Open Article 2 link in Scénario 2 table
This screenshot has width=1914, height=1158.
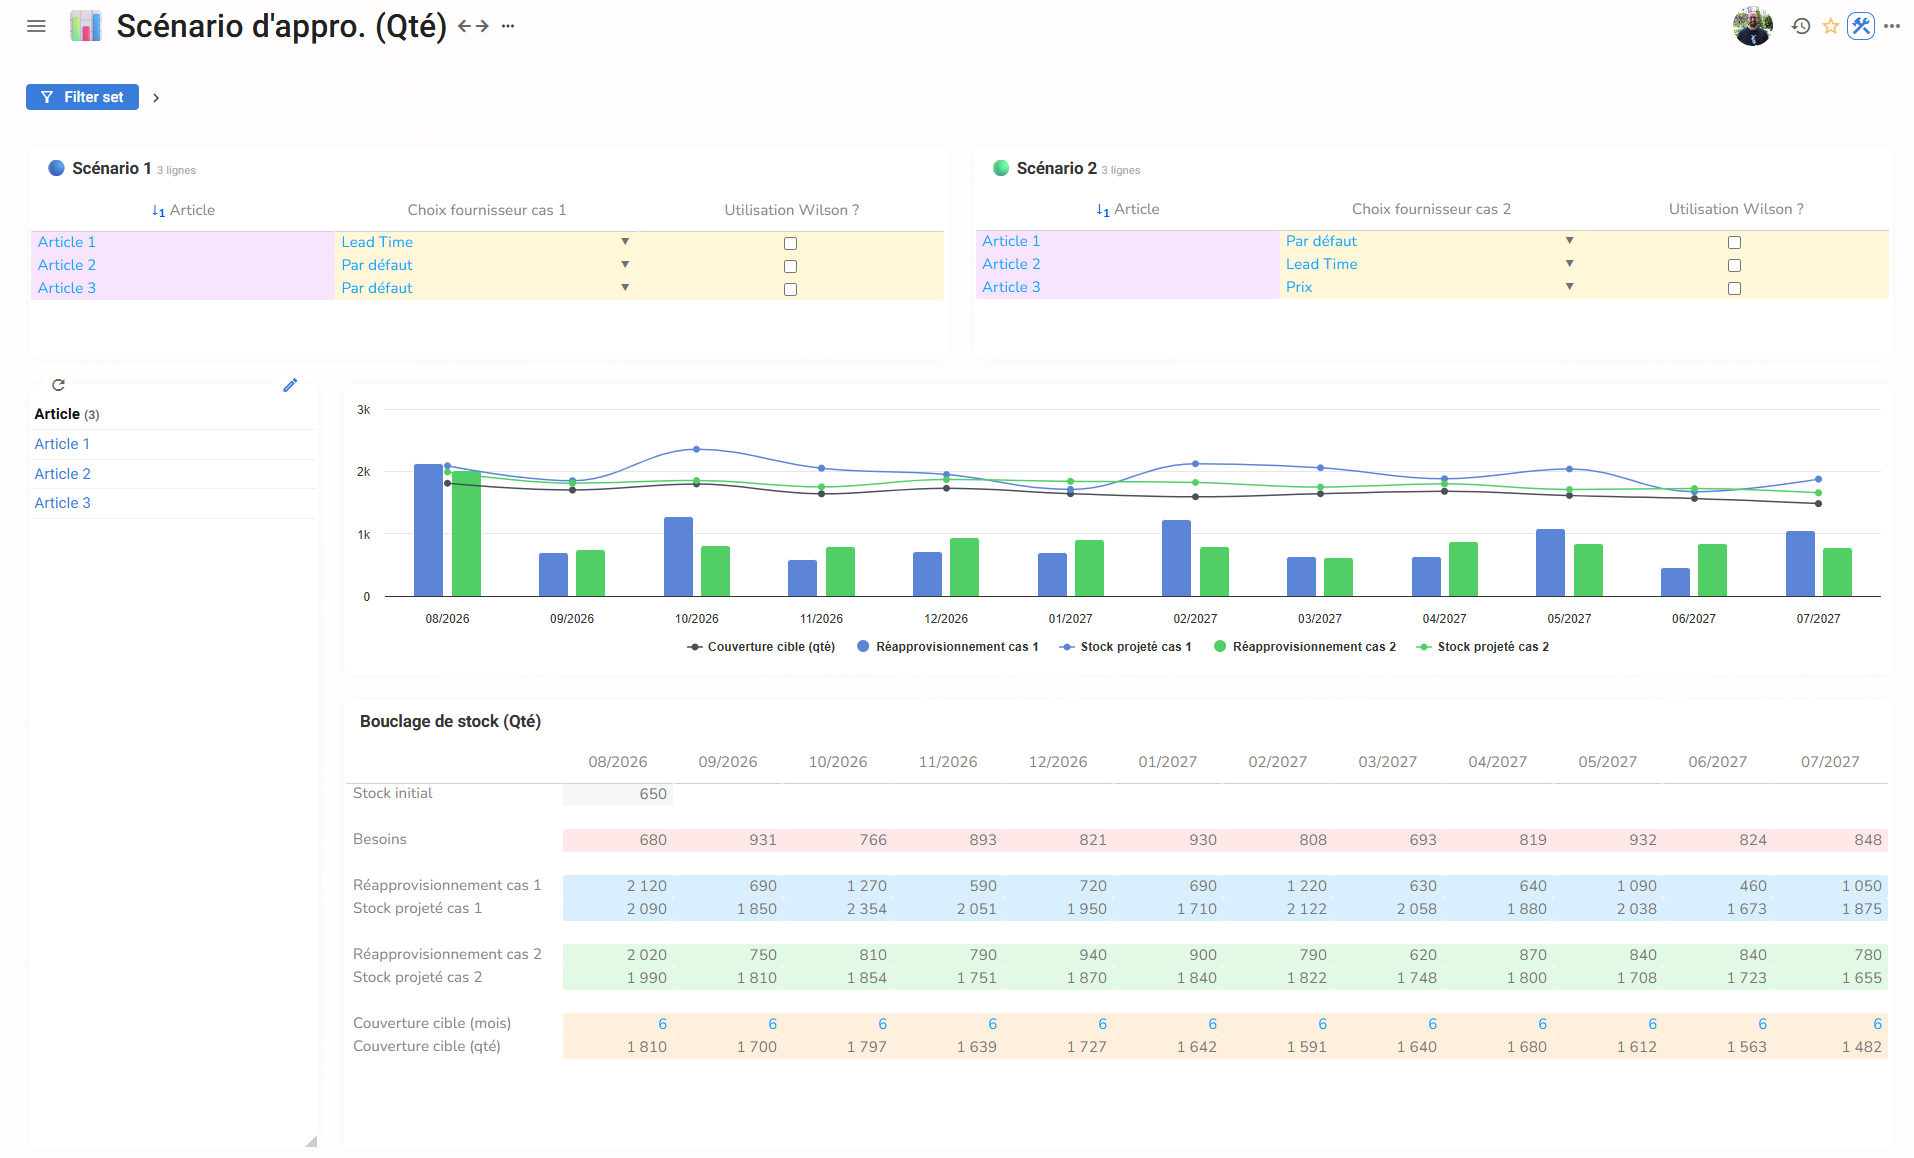tap(1011, 264)
